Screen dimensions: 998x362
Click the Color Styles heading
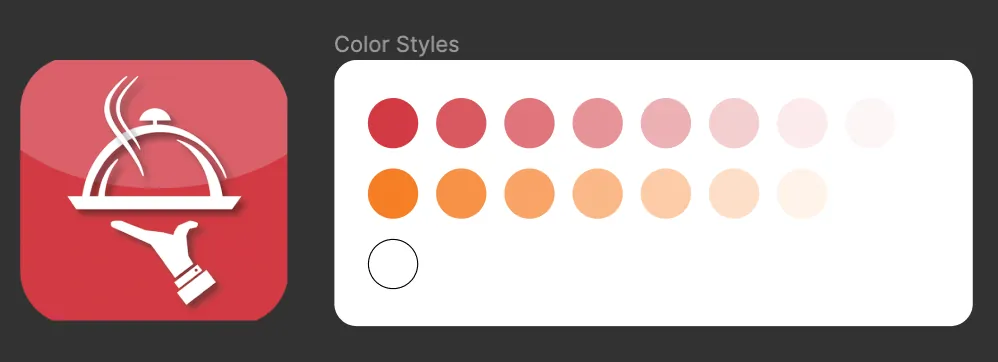397,45
